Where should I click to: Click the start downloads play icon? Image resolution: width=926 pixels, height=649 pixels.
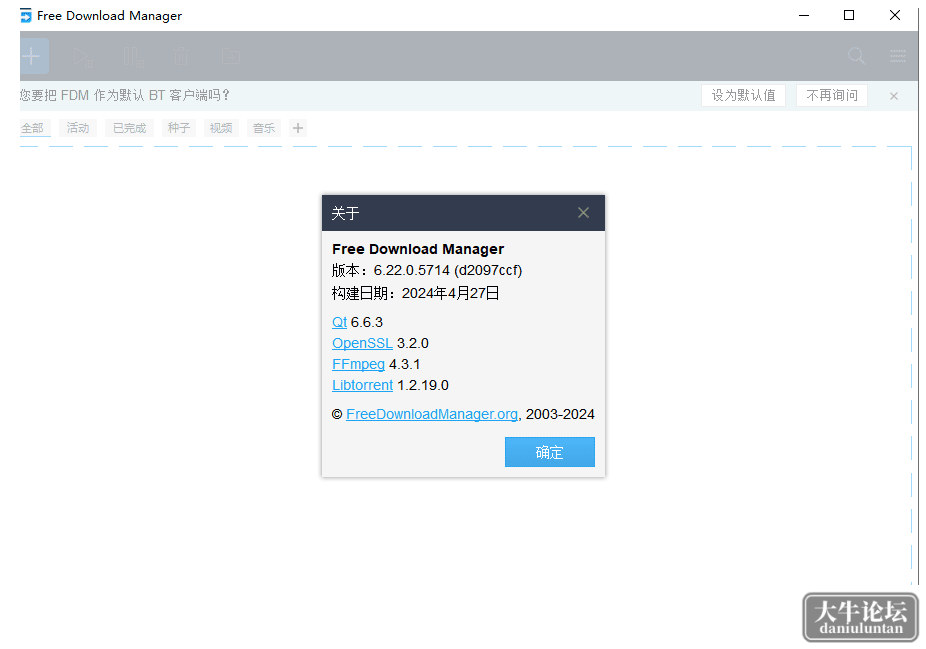point(83,57)
